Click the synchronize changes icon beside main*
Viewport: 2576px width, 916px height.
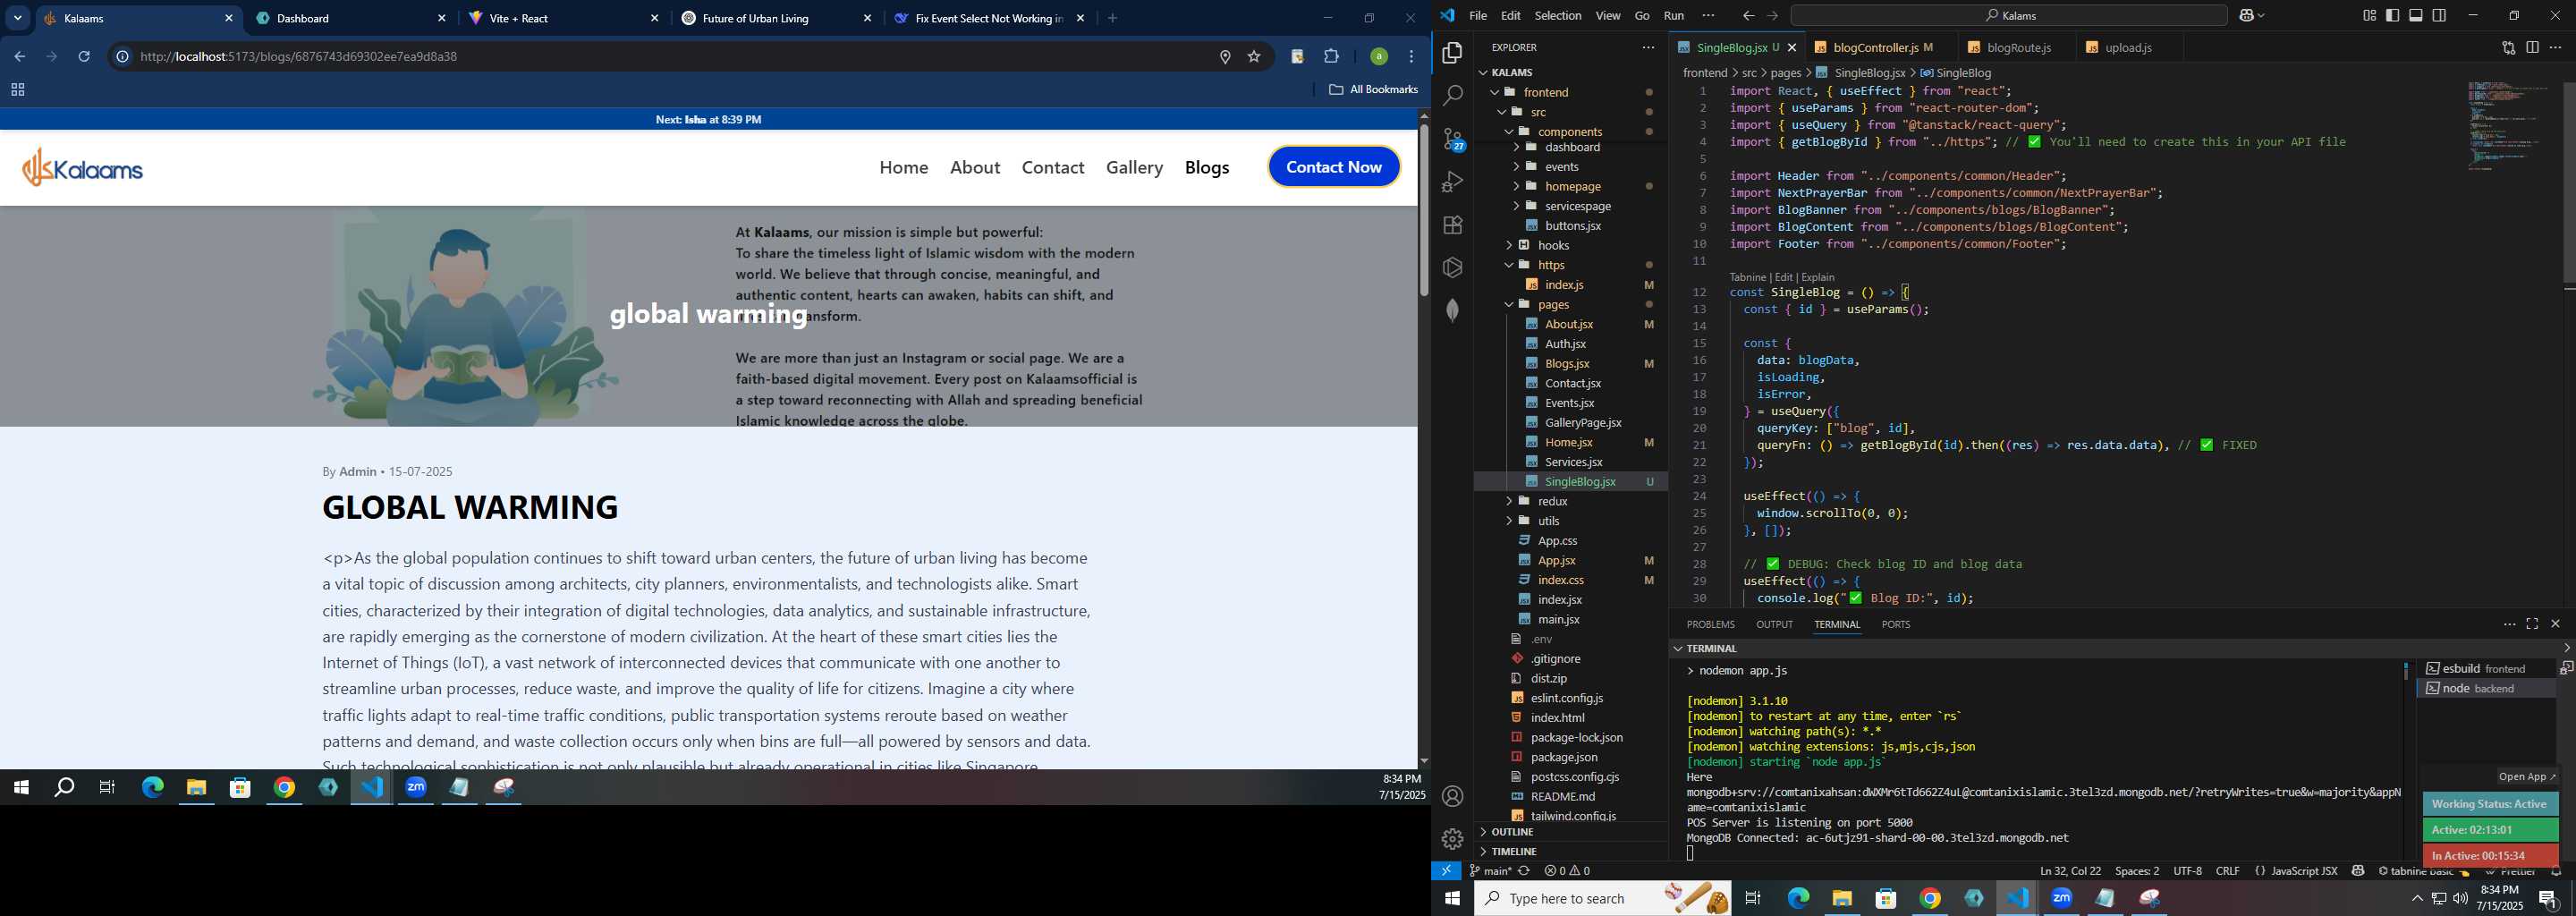click(x=1524, y=871)
